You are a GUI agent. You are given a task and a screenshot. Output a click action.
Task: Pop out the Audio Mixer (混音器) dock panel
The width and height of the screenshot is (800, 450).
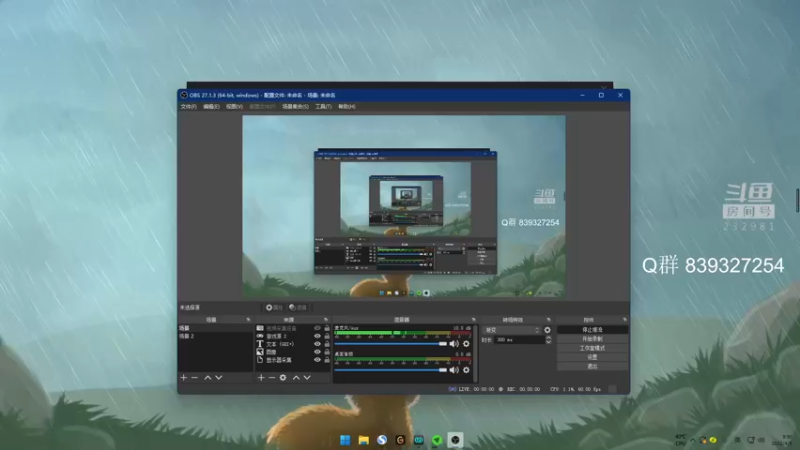[473, 319]
